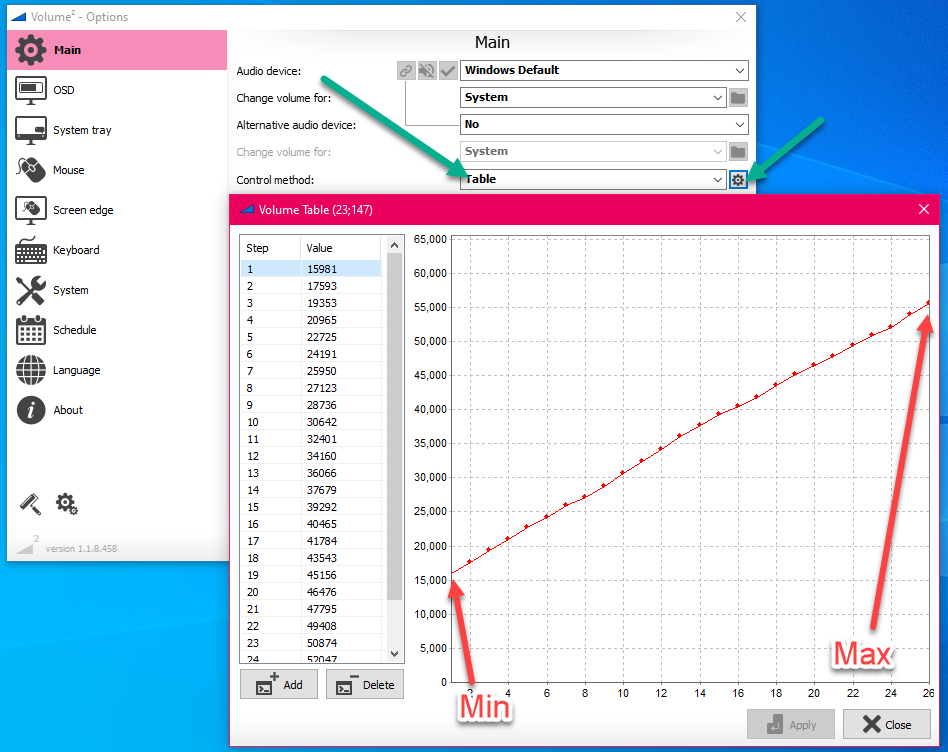Open the System tray settings section

(117, 130)
